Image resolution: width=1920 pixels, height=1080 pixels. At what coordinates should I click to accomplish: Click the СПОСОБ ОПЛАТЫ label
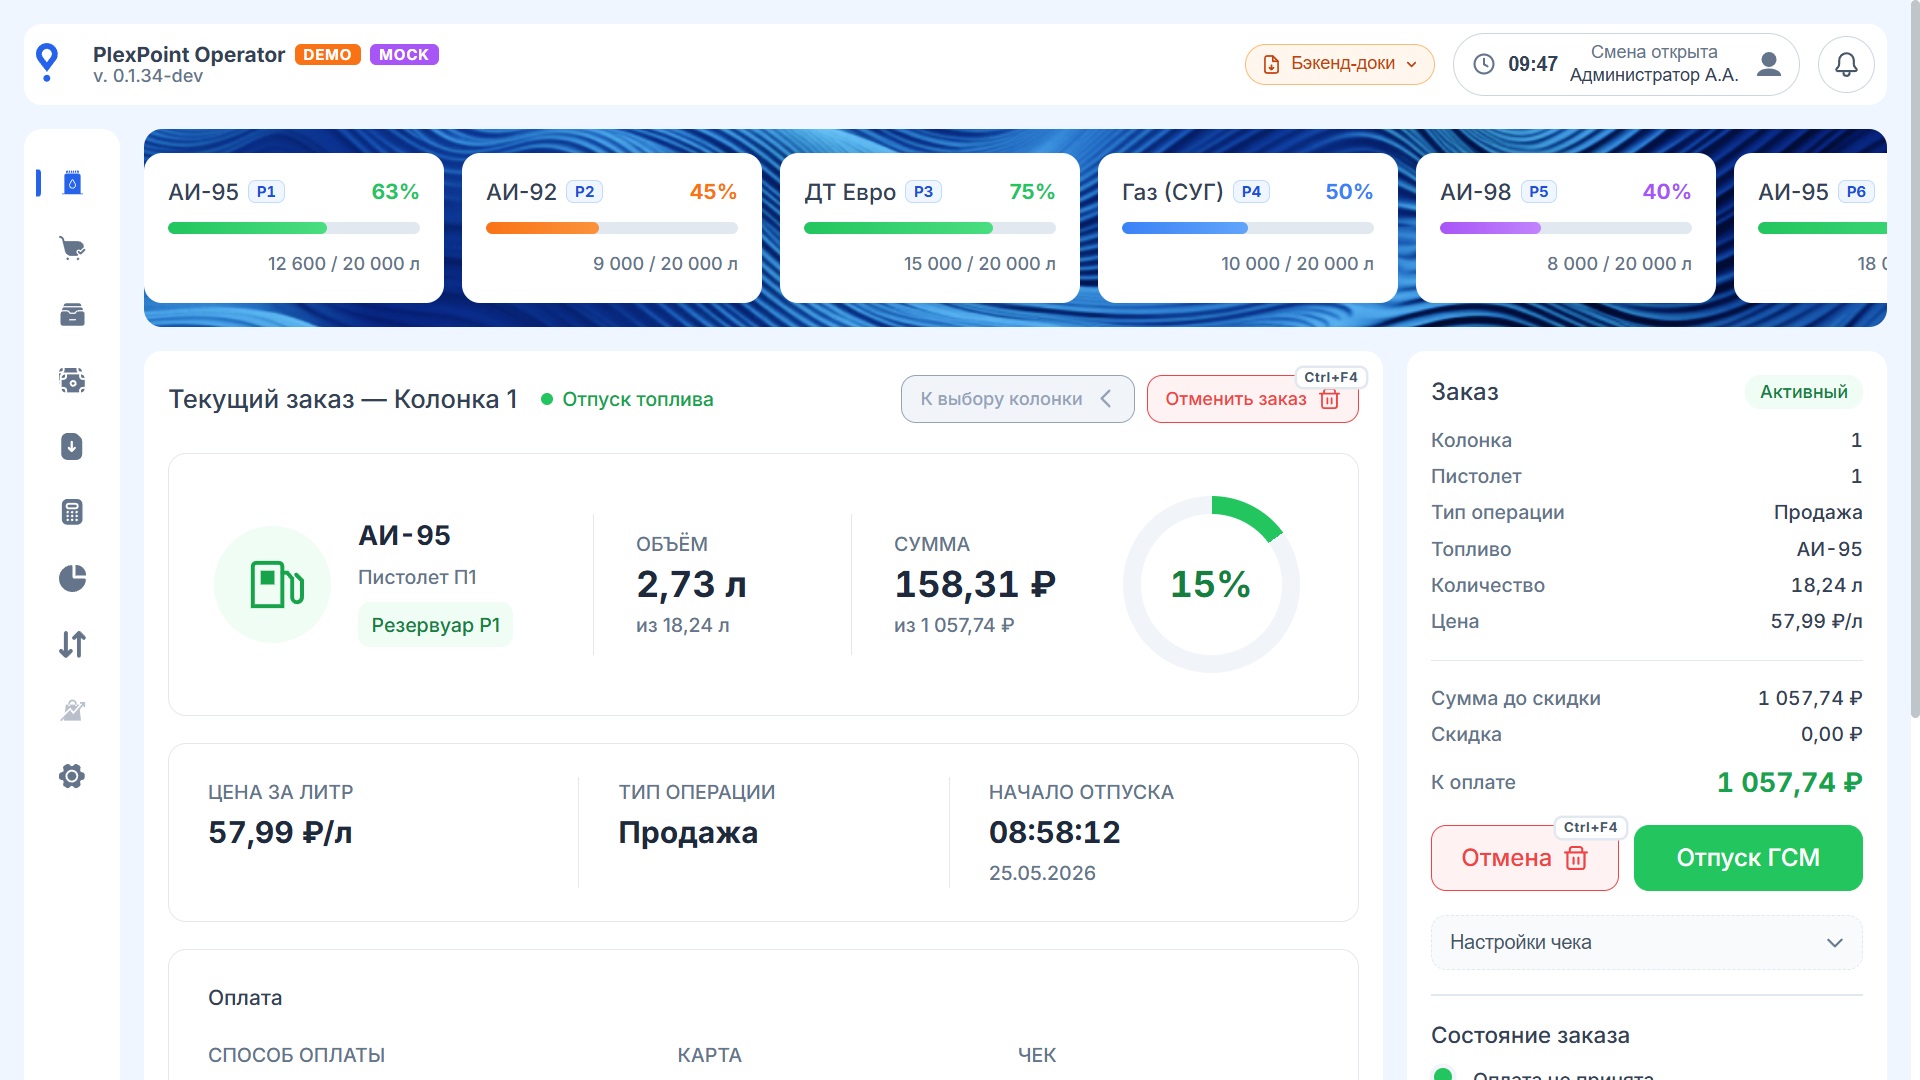pyautogui.click(x=296, y=1055)
